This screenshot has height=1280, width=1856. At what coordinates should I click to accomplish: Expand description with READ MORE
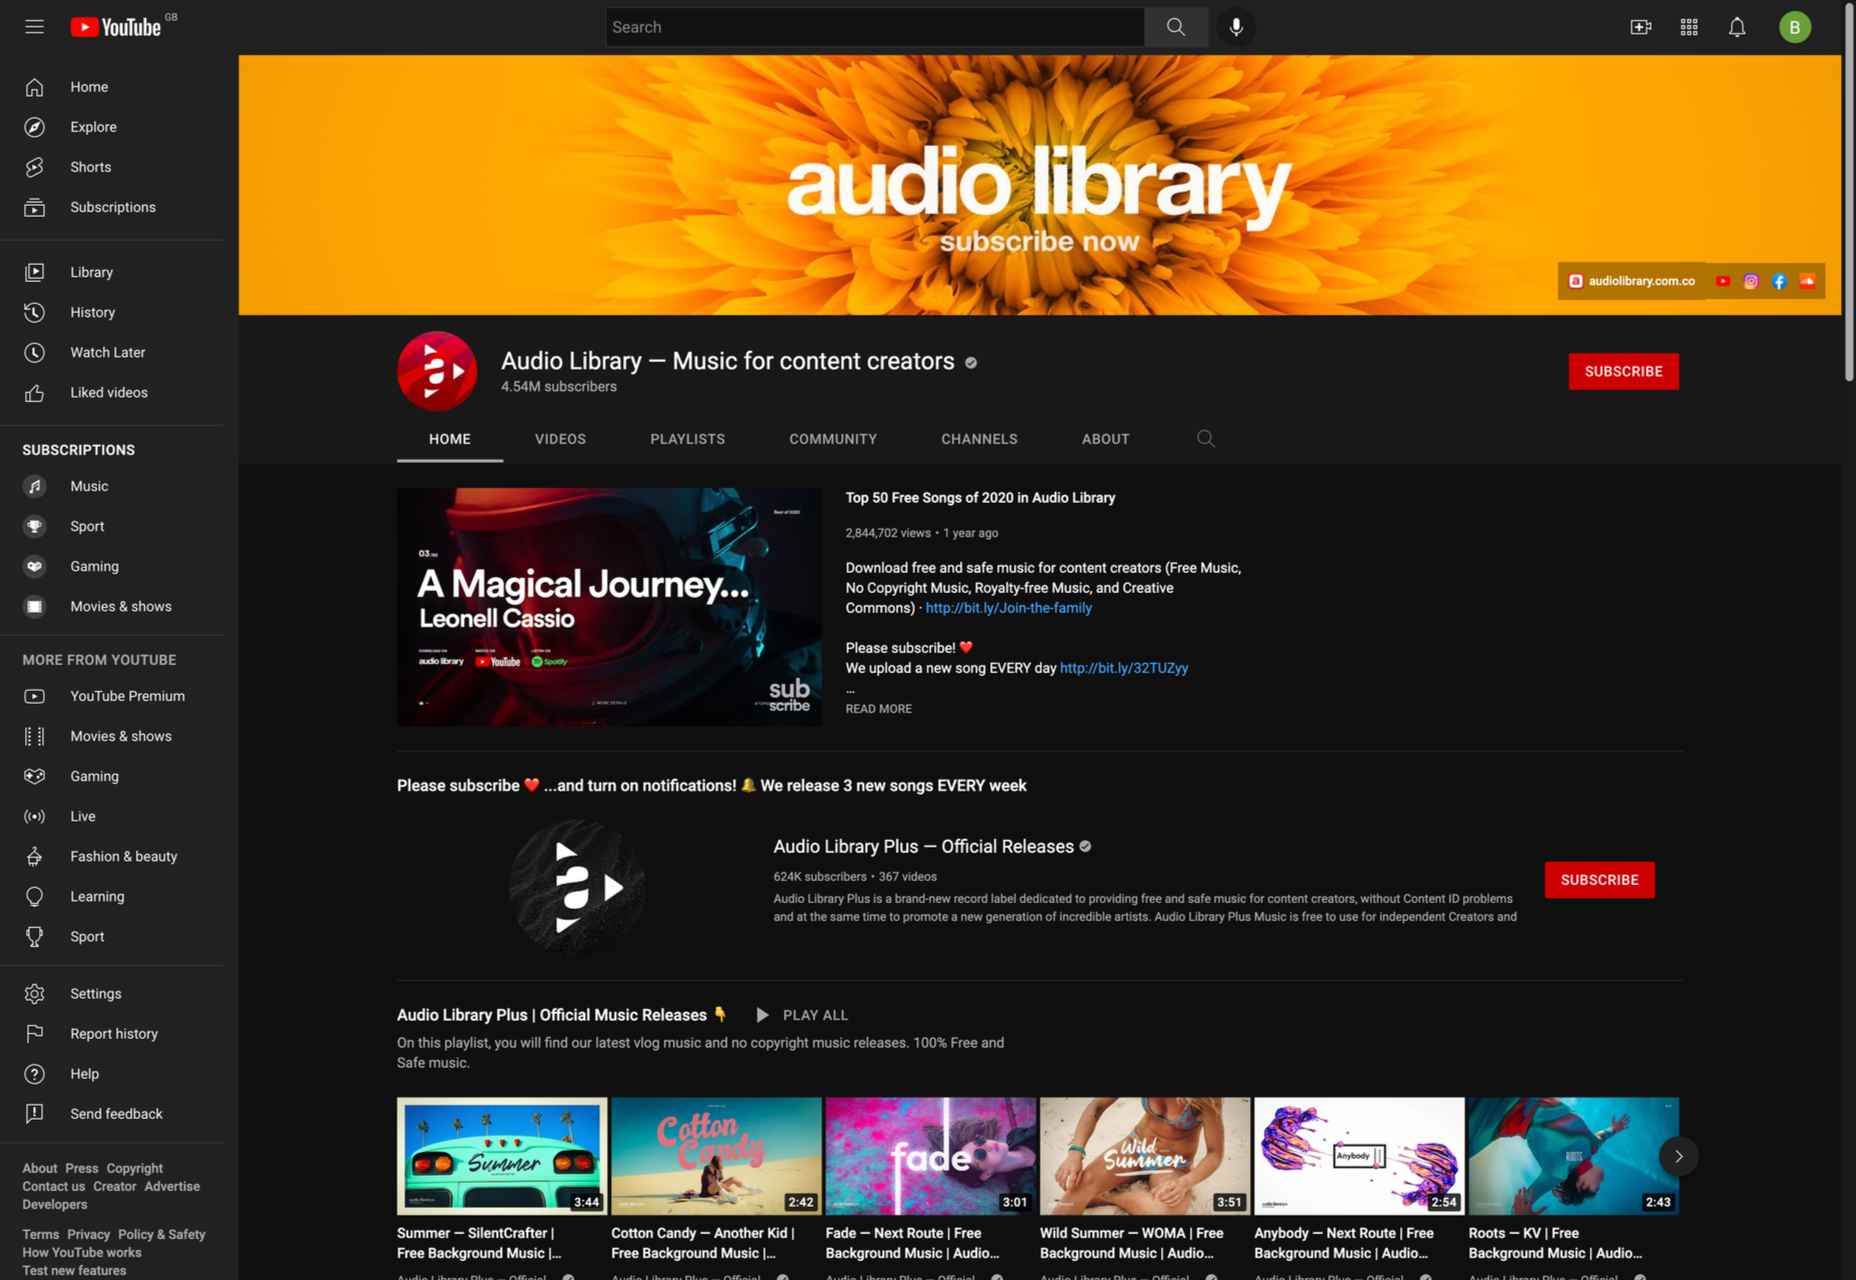point(878,708)
